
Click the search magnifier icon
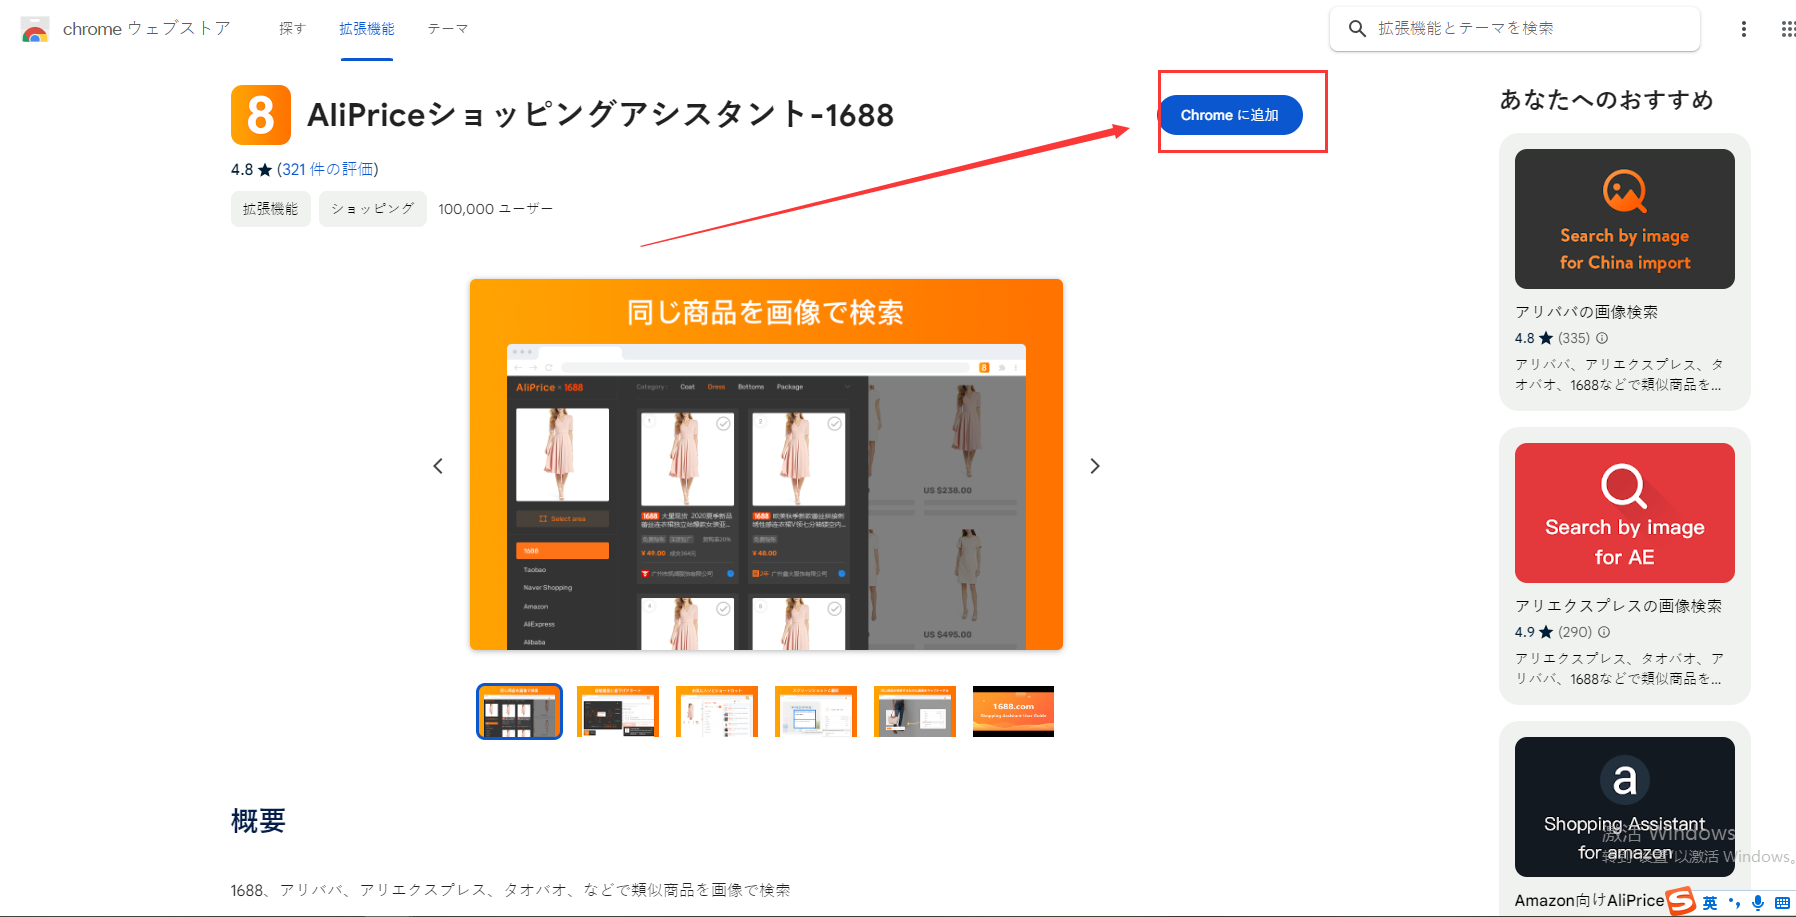1357,29
